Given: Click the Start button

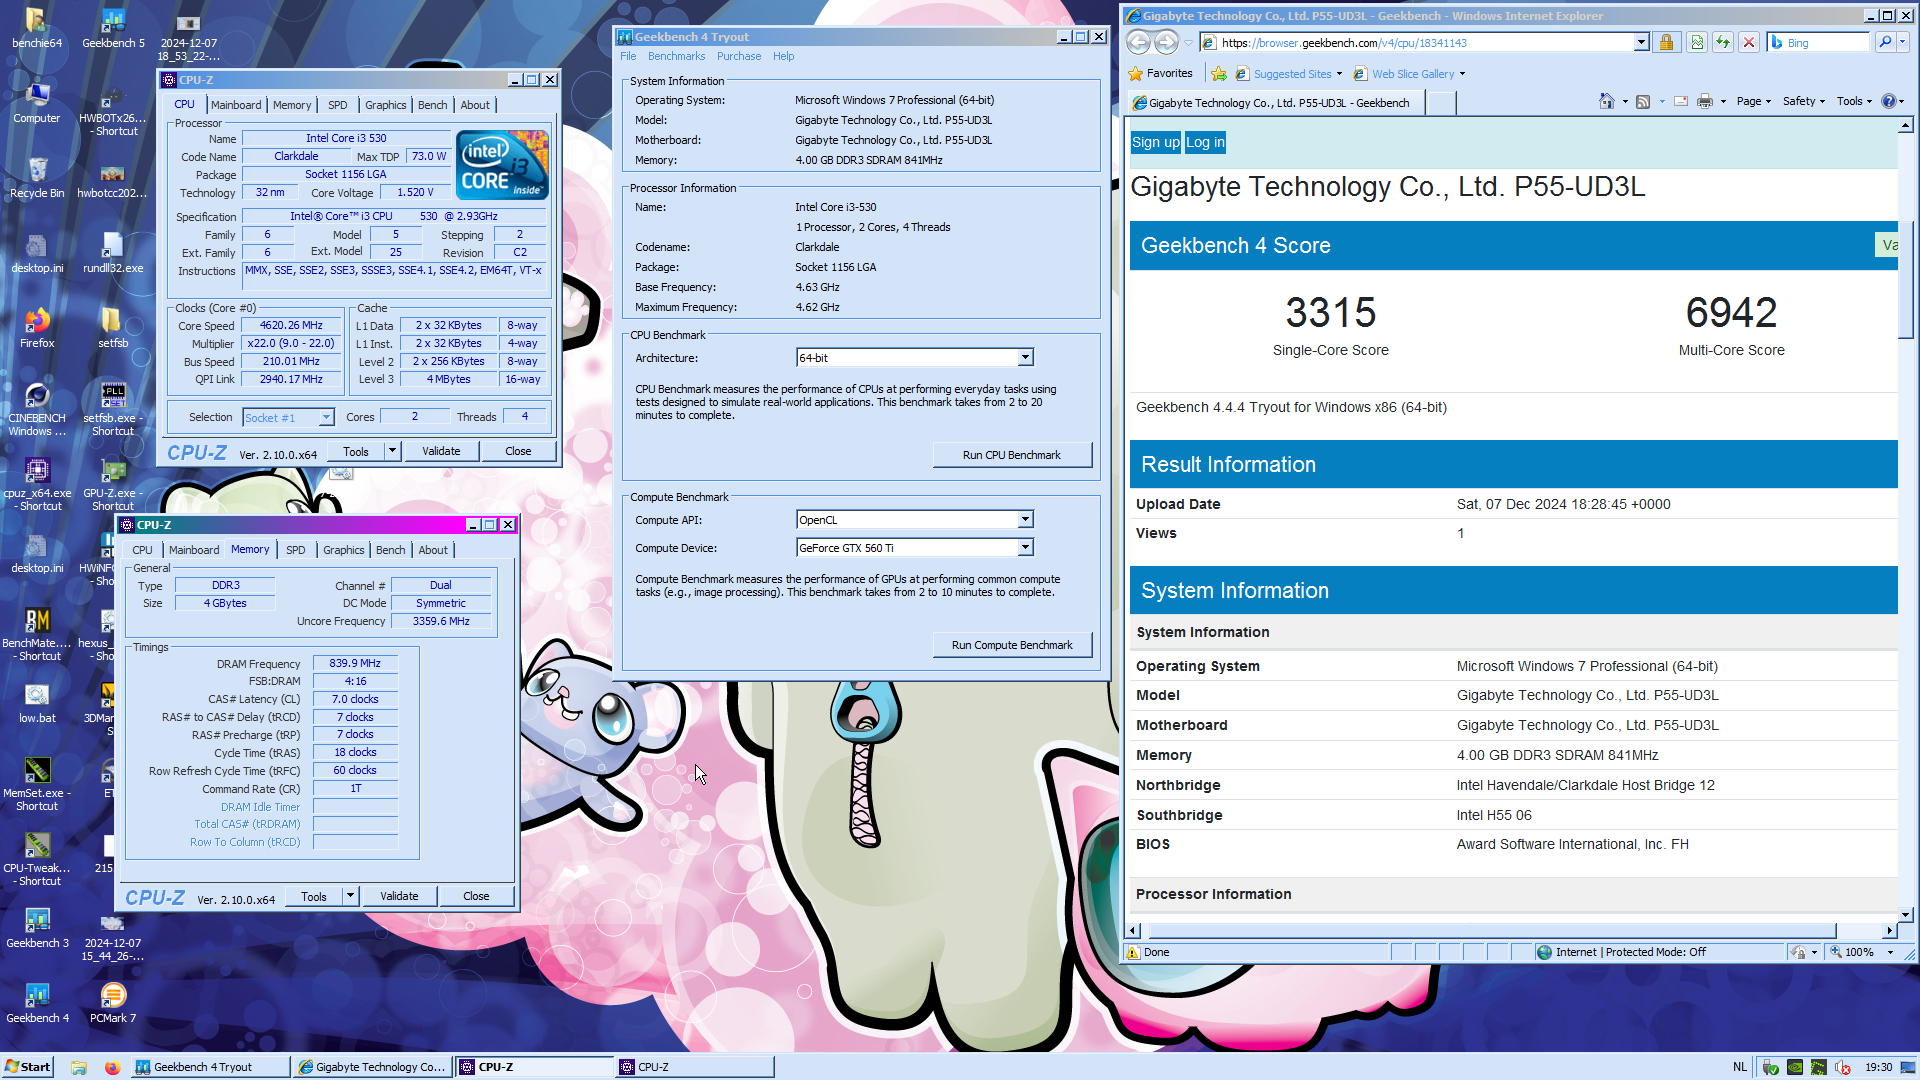Looking at the screenshot, I should click(28, 1067).
